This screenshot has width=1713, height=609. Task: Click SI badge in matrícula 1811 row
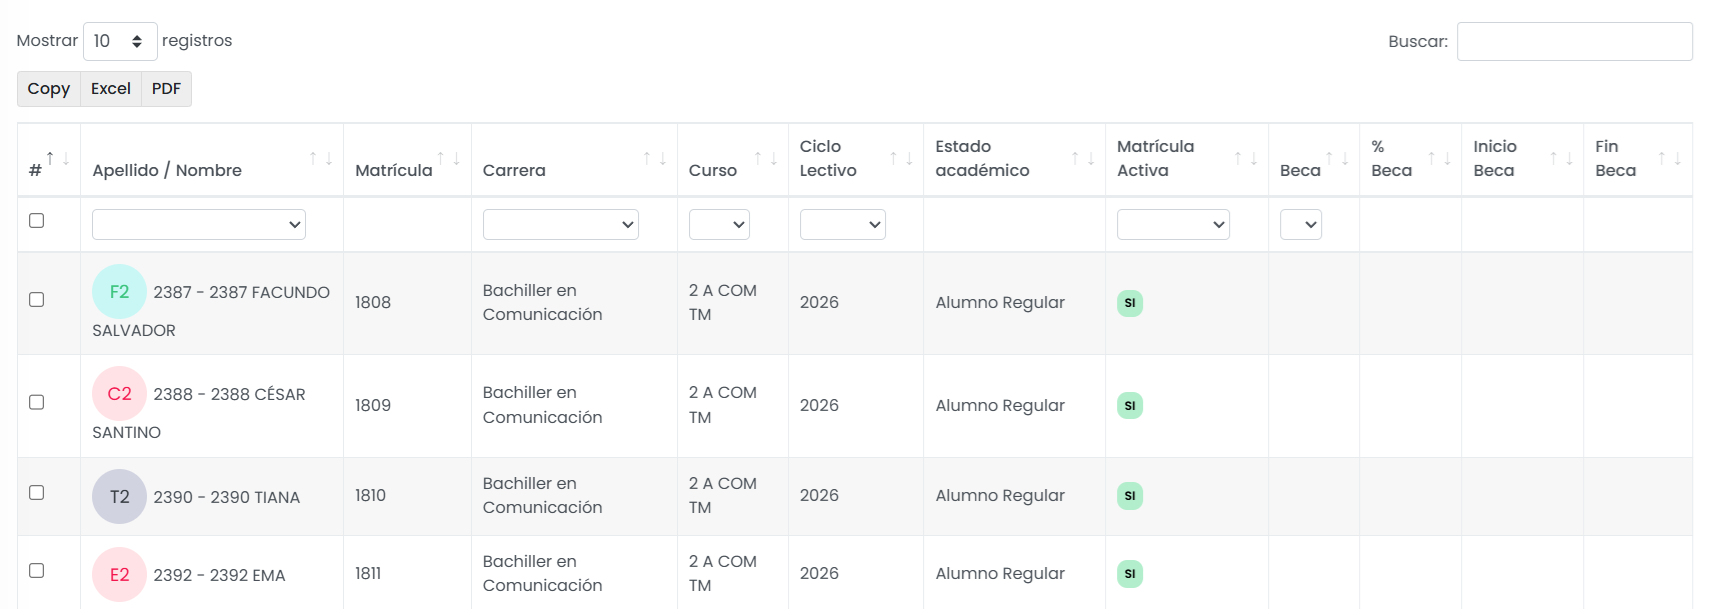click(x=1130, y=574)
